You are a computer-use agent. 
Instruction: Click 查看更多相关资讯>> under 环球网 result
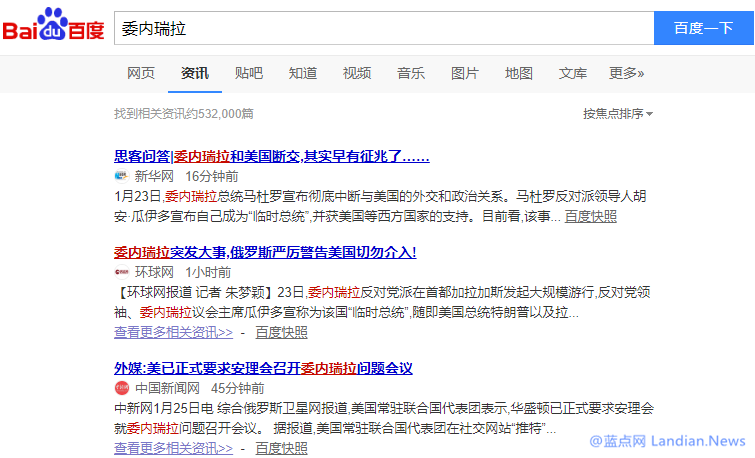click(173, 332)
